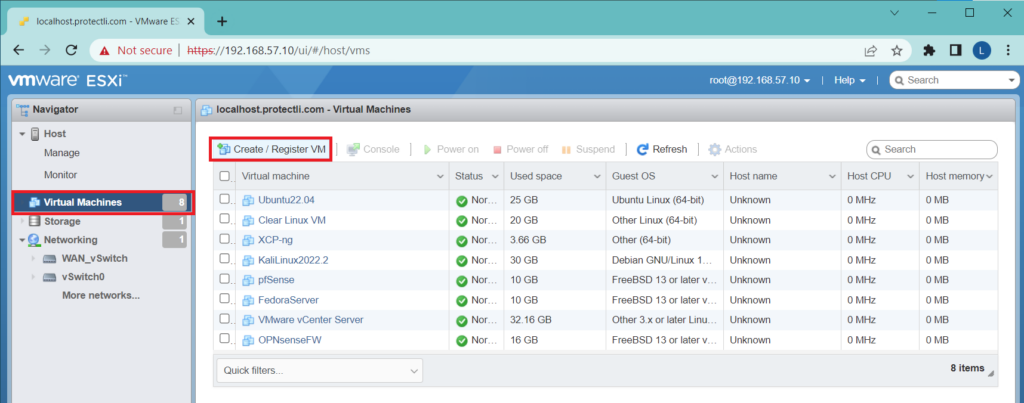1024x403 pixels.
Task: Click the green status icon for XCP-ng
Action: (462, 240)
